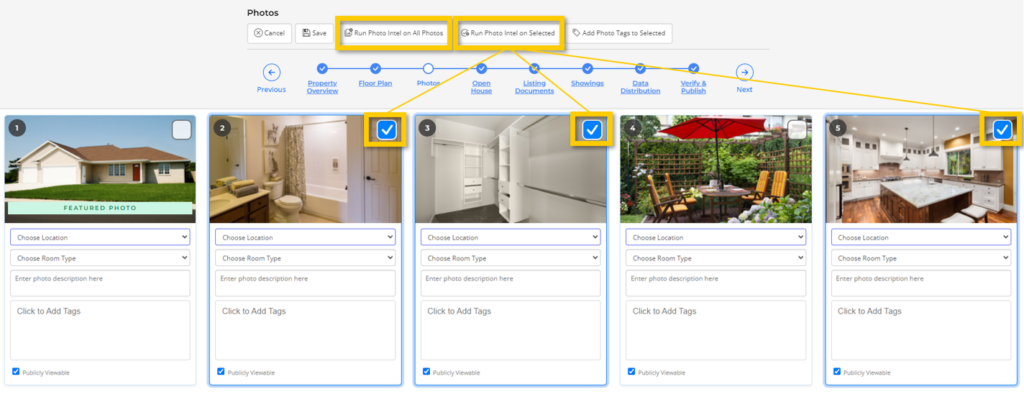Click the Next arrow circle icon
Viewport: 1024px width, 397px height.
(x=744, y=72)
